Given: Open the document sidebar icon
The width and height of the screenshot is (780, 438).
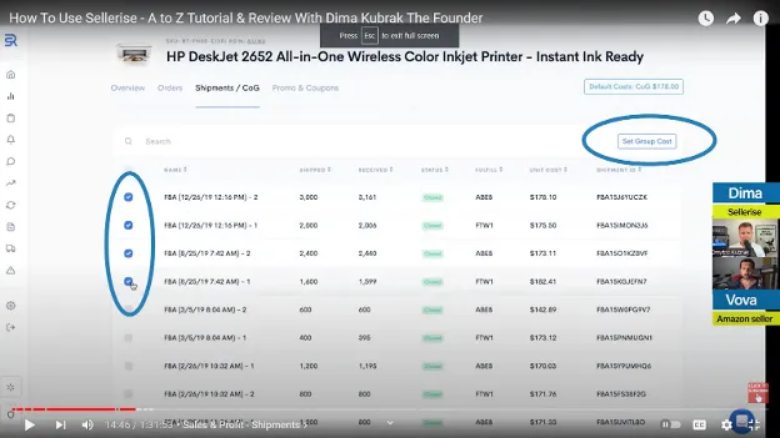Looking at the screenshot, I should pos(11,227).
